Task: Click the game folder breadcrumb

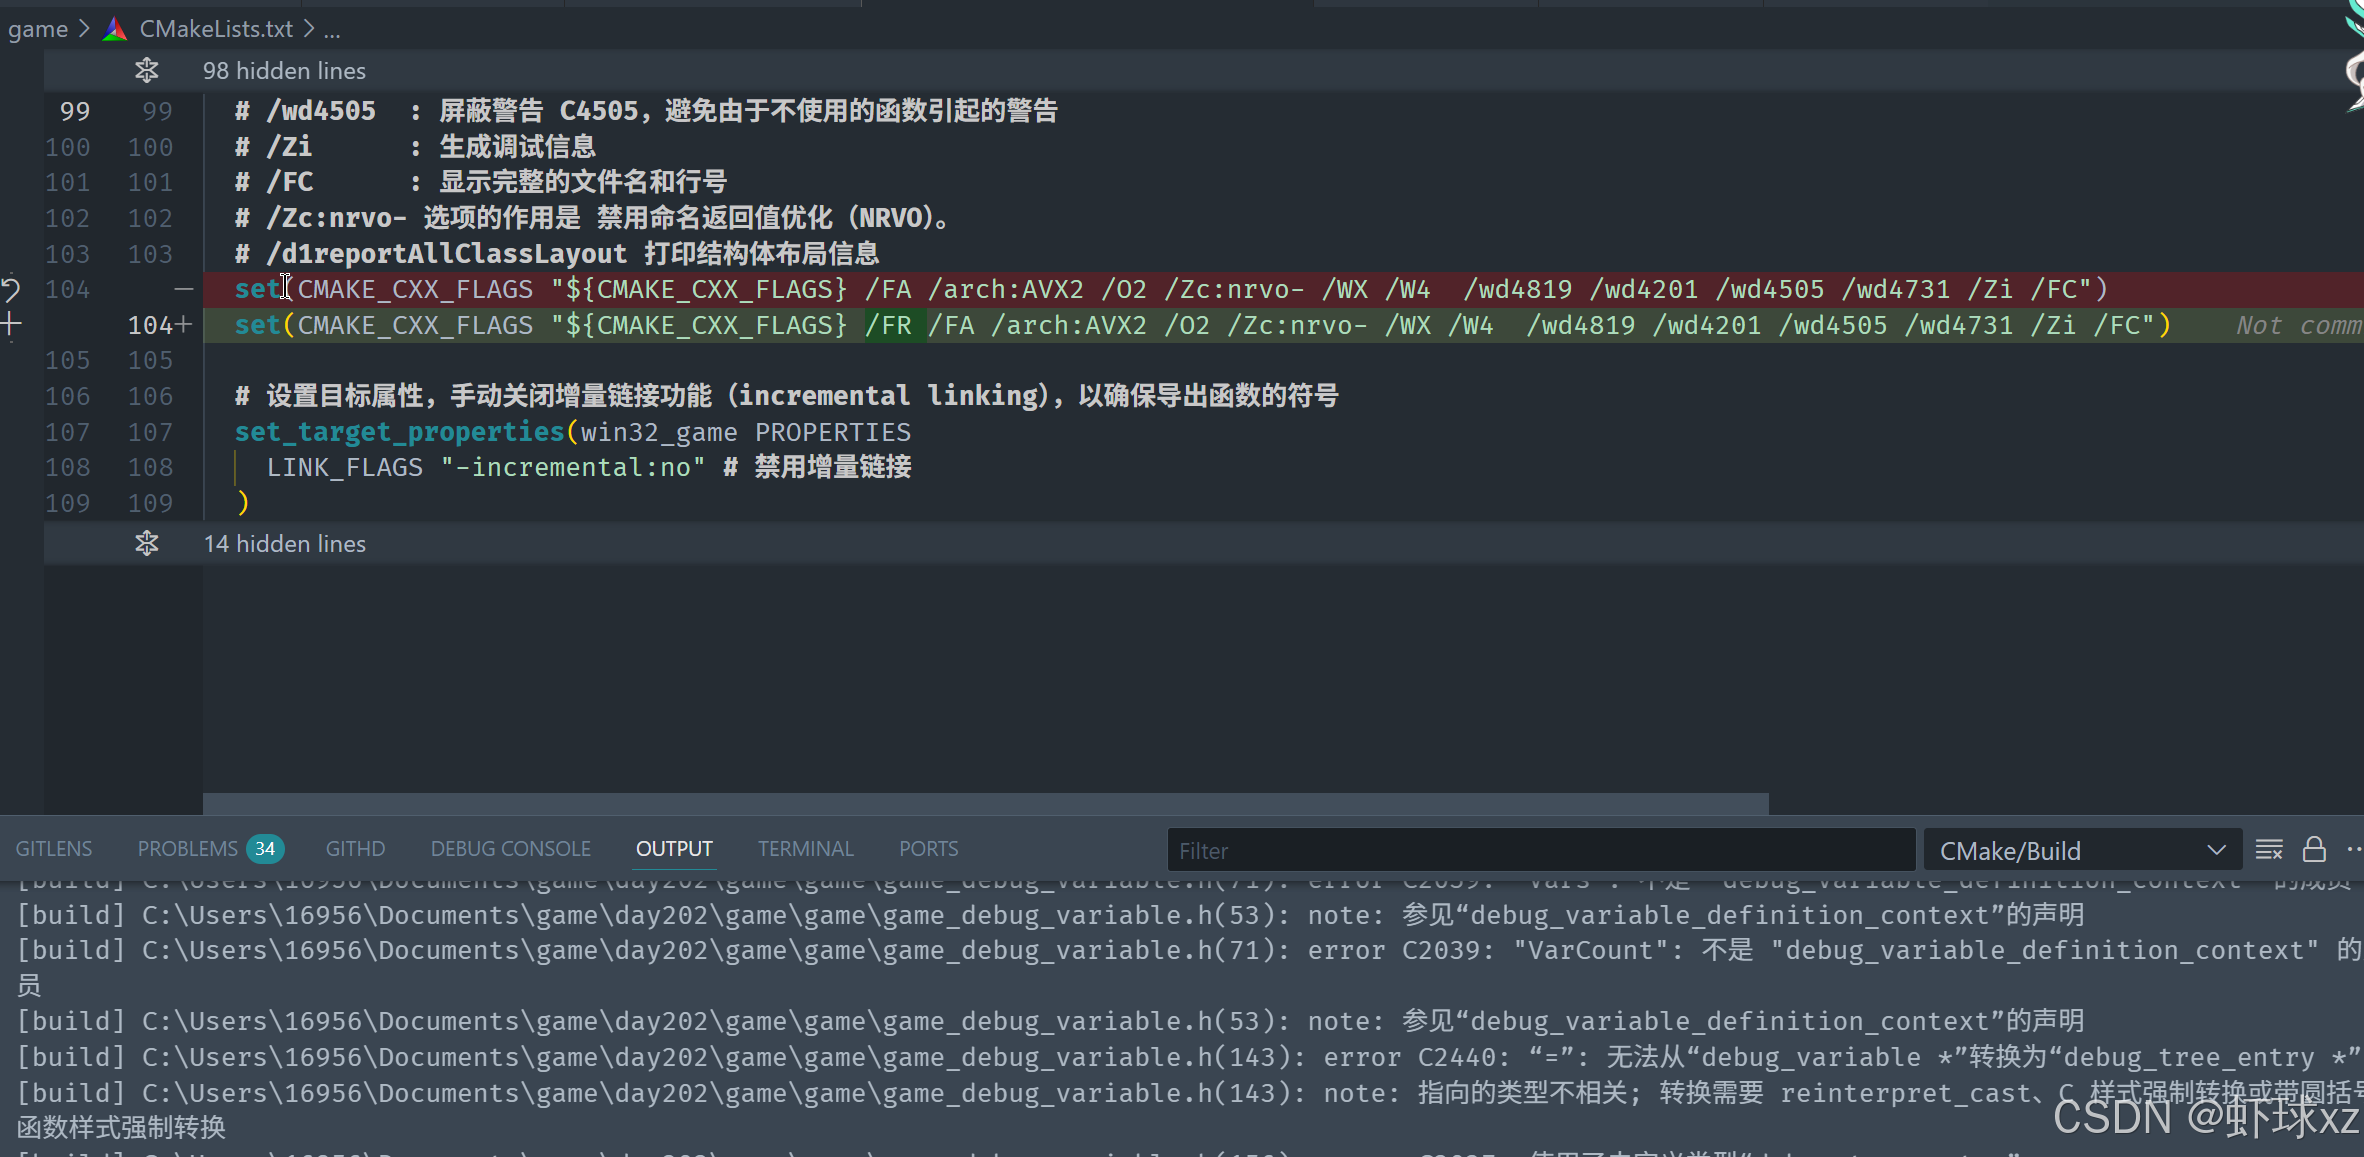Action: click(x=37, y=29)
